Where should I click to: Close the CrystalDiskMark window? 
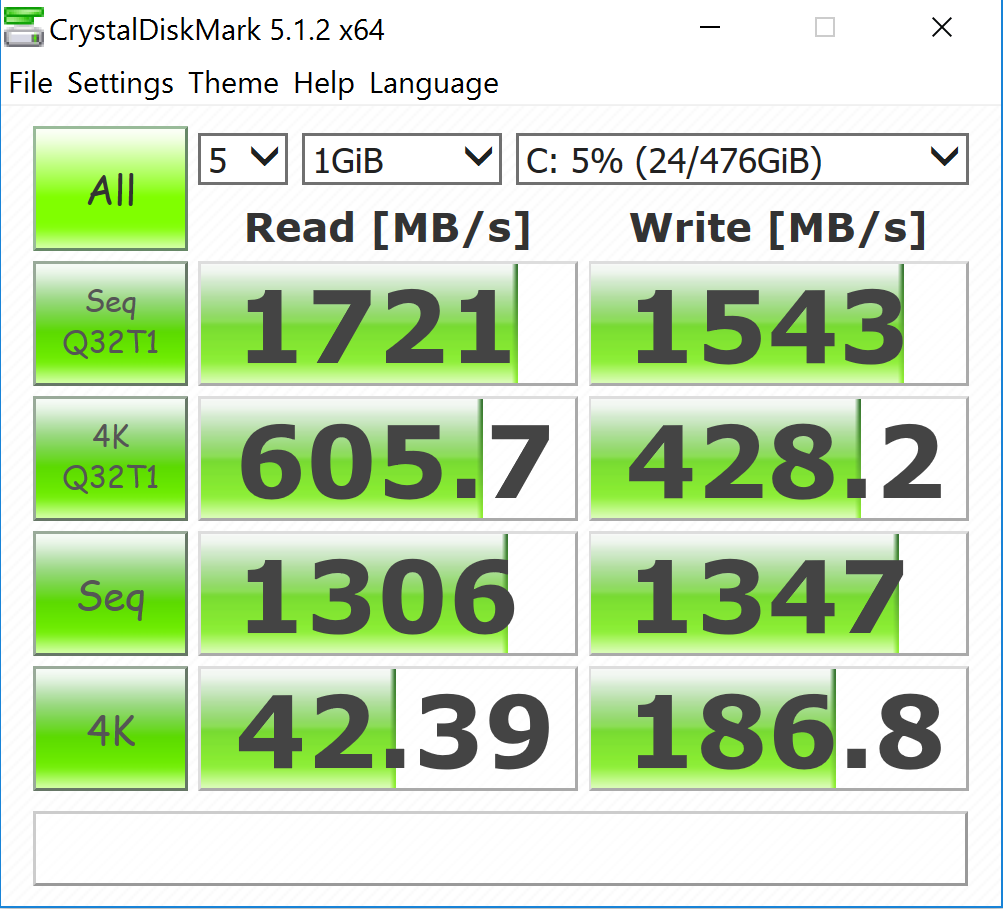[x=942, y=28]
